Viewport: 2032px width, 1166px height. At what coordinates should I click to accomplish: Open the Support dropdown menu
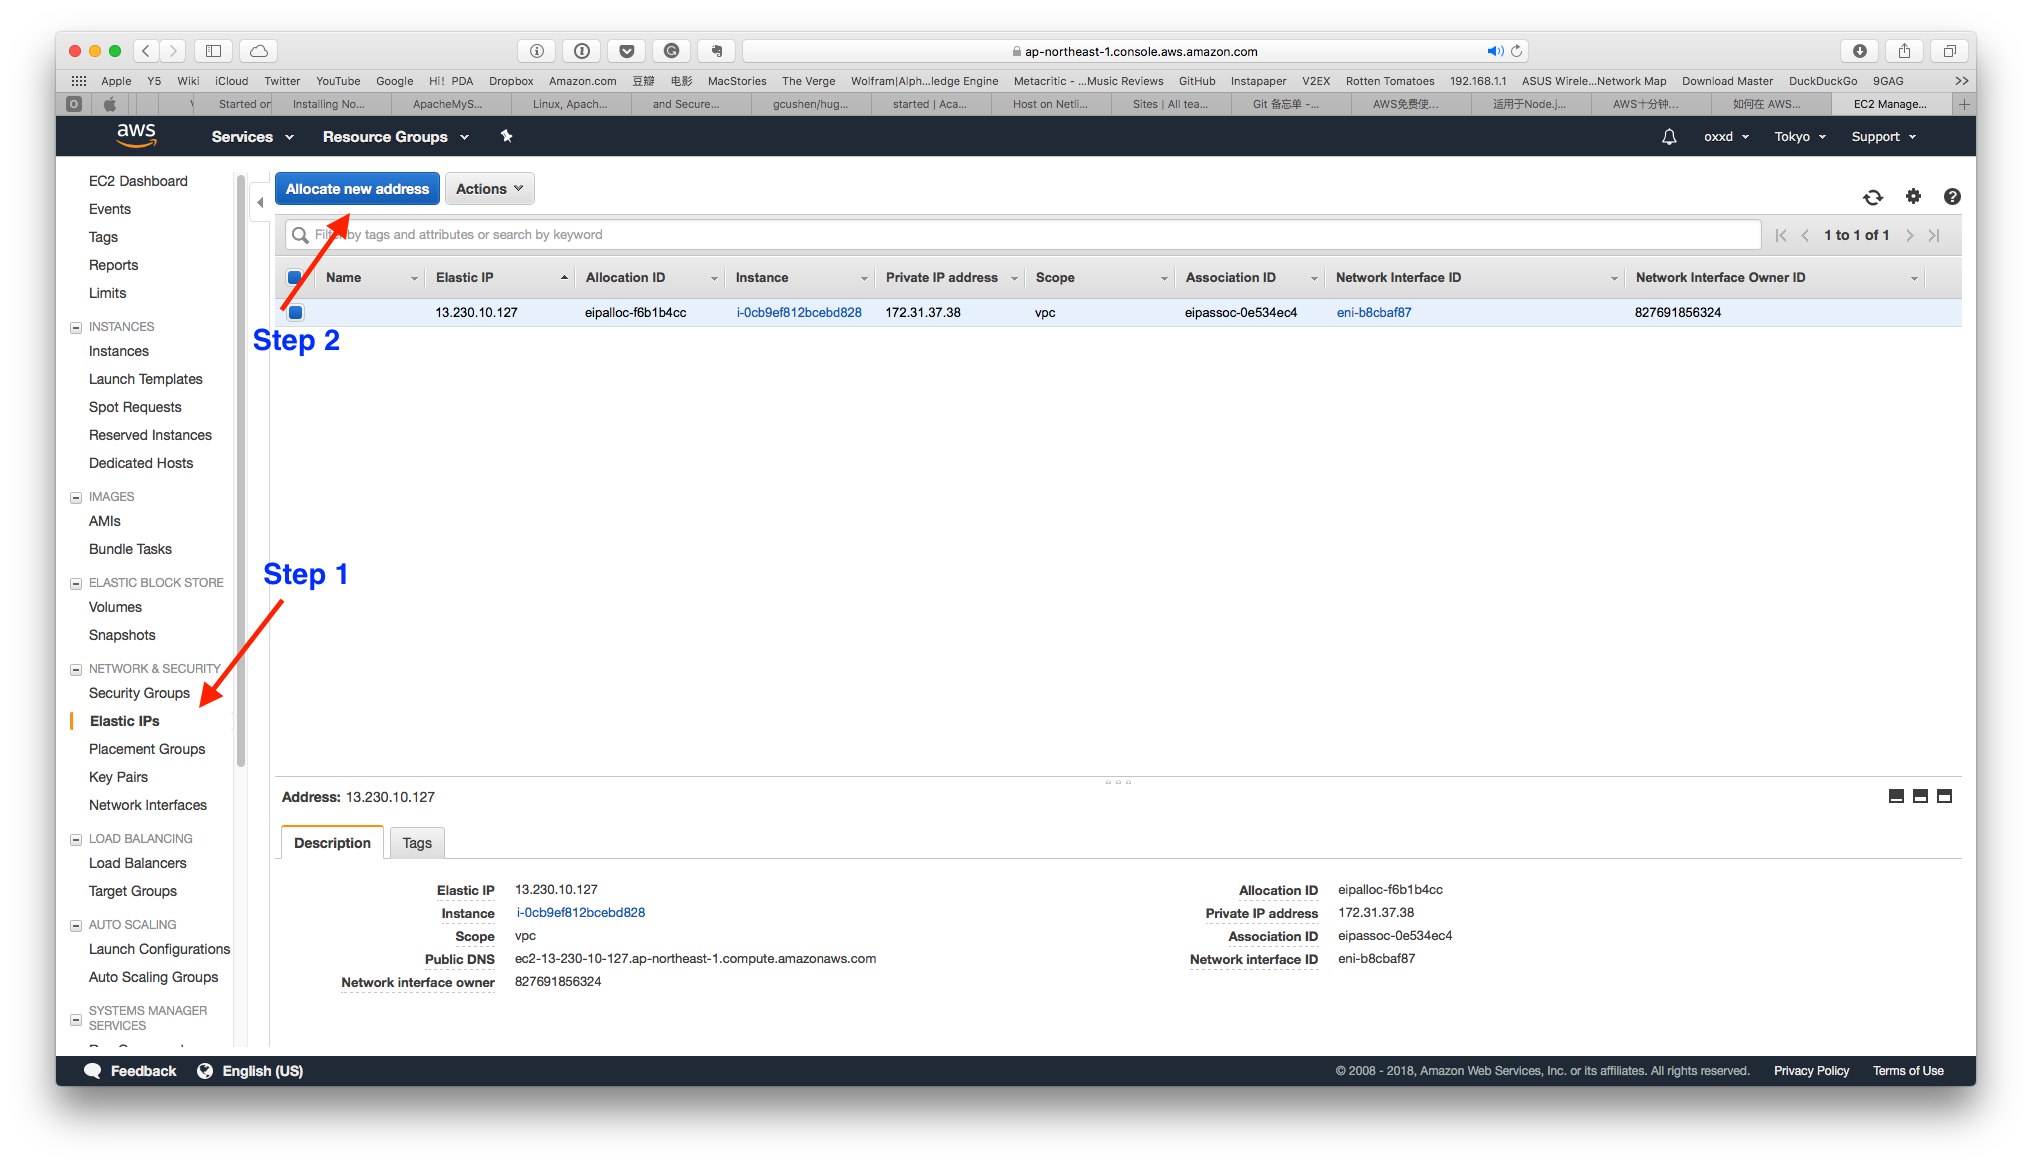point(1883,137)
